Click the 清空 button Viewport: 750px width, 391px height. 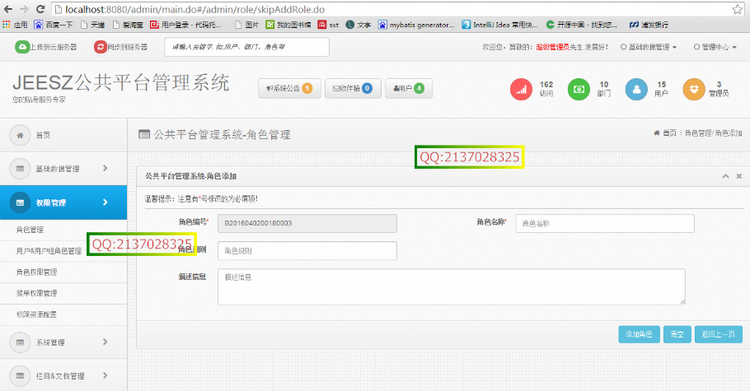coord(677,334)
